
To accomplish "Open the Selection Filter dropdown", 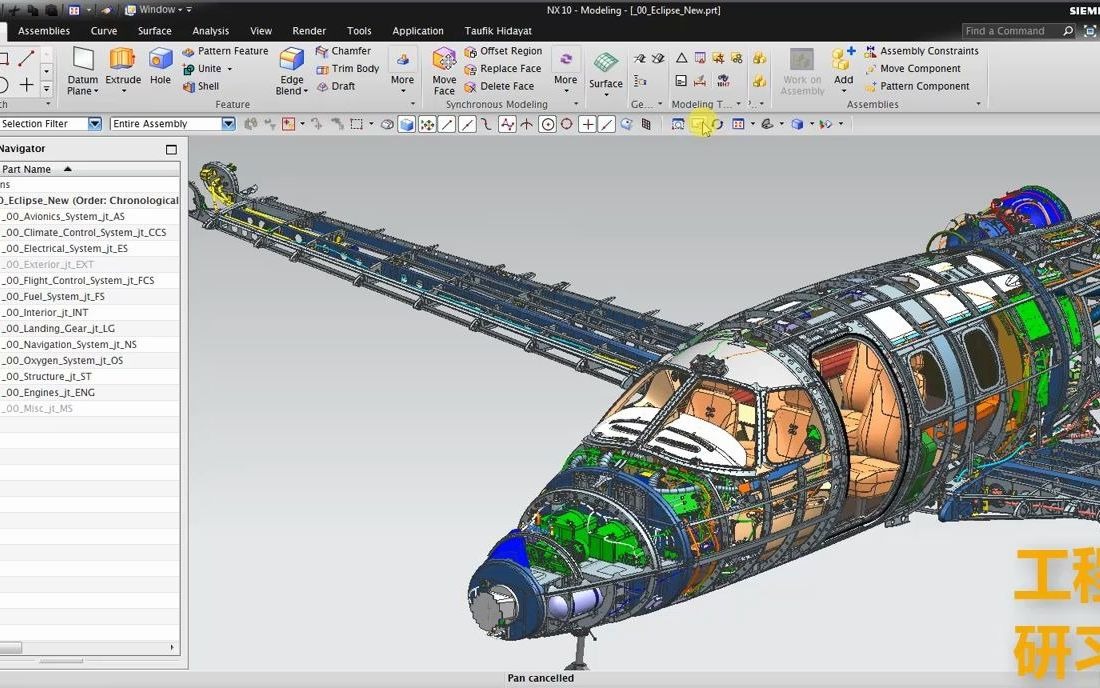I will point(95,124).
